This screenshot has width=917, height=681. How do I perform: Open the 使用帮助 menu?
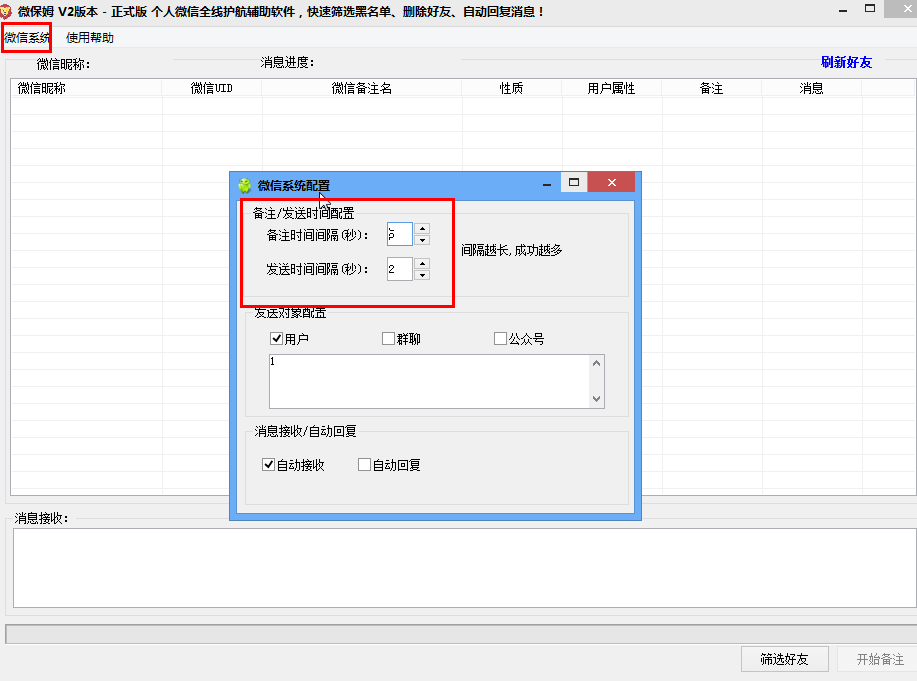89,37
